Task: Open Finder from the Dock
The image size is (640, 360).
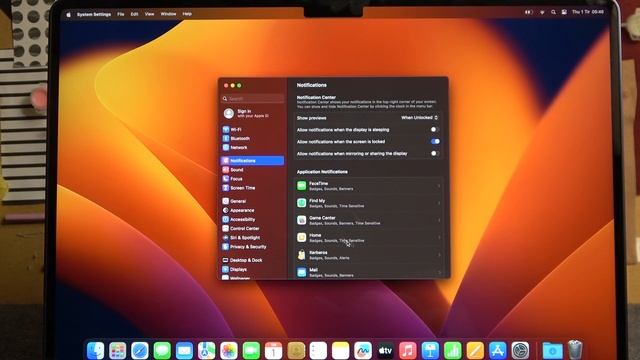Action: (x=96, y=350)
